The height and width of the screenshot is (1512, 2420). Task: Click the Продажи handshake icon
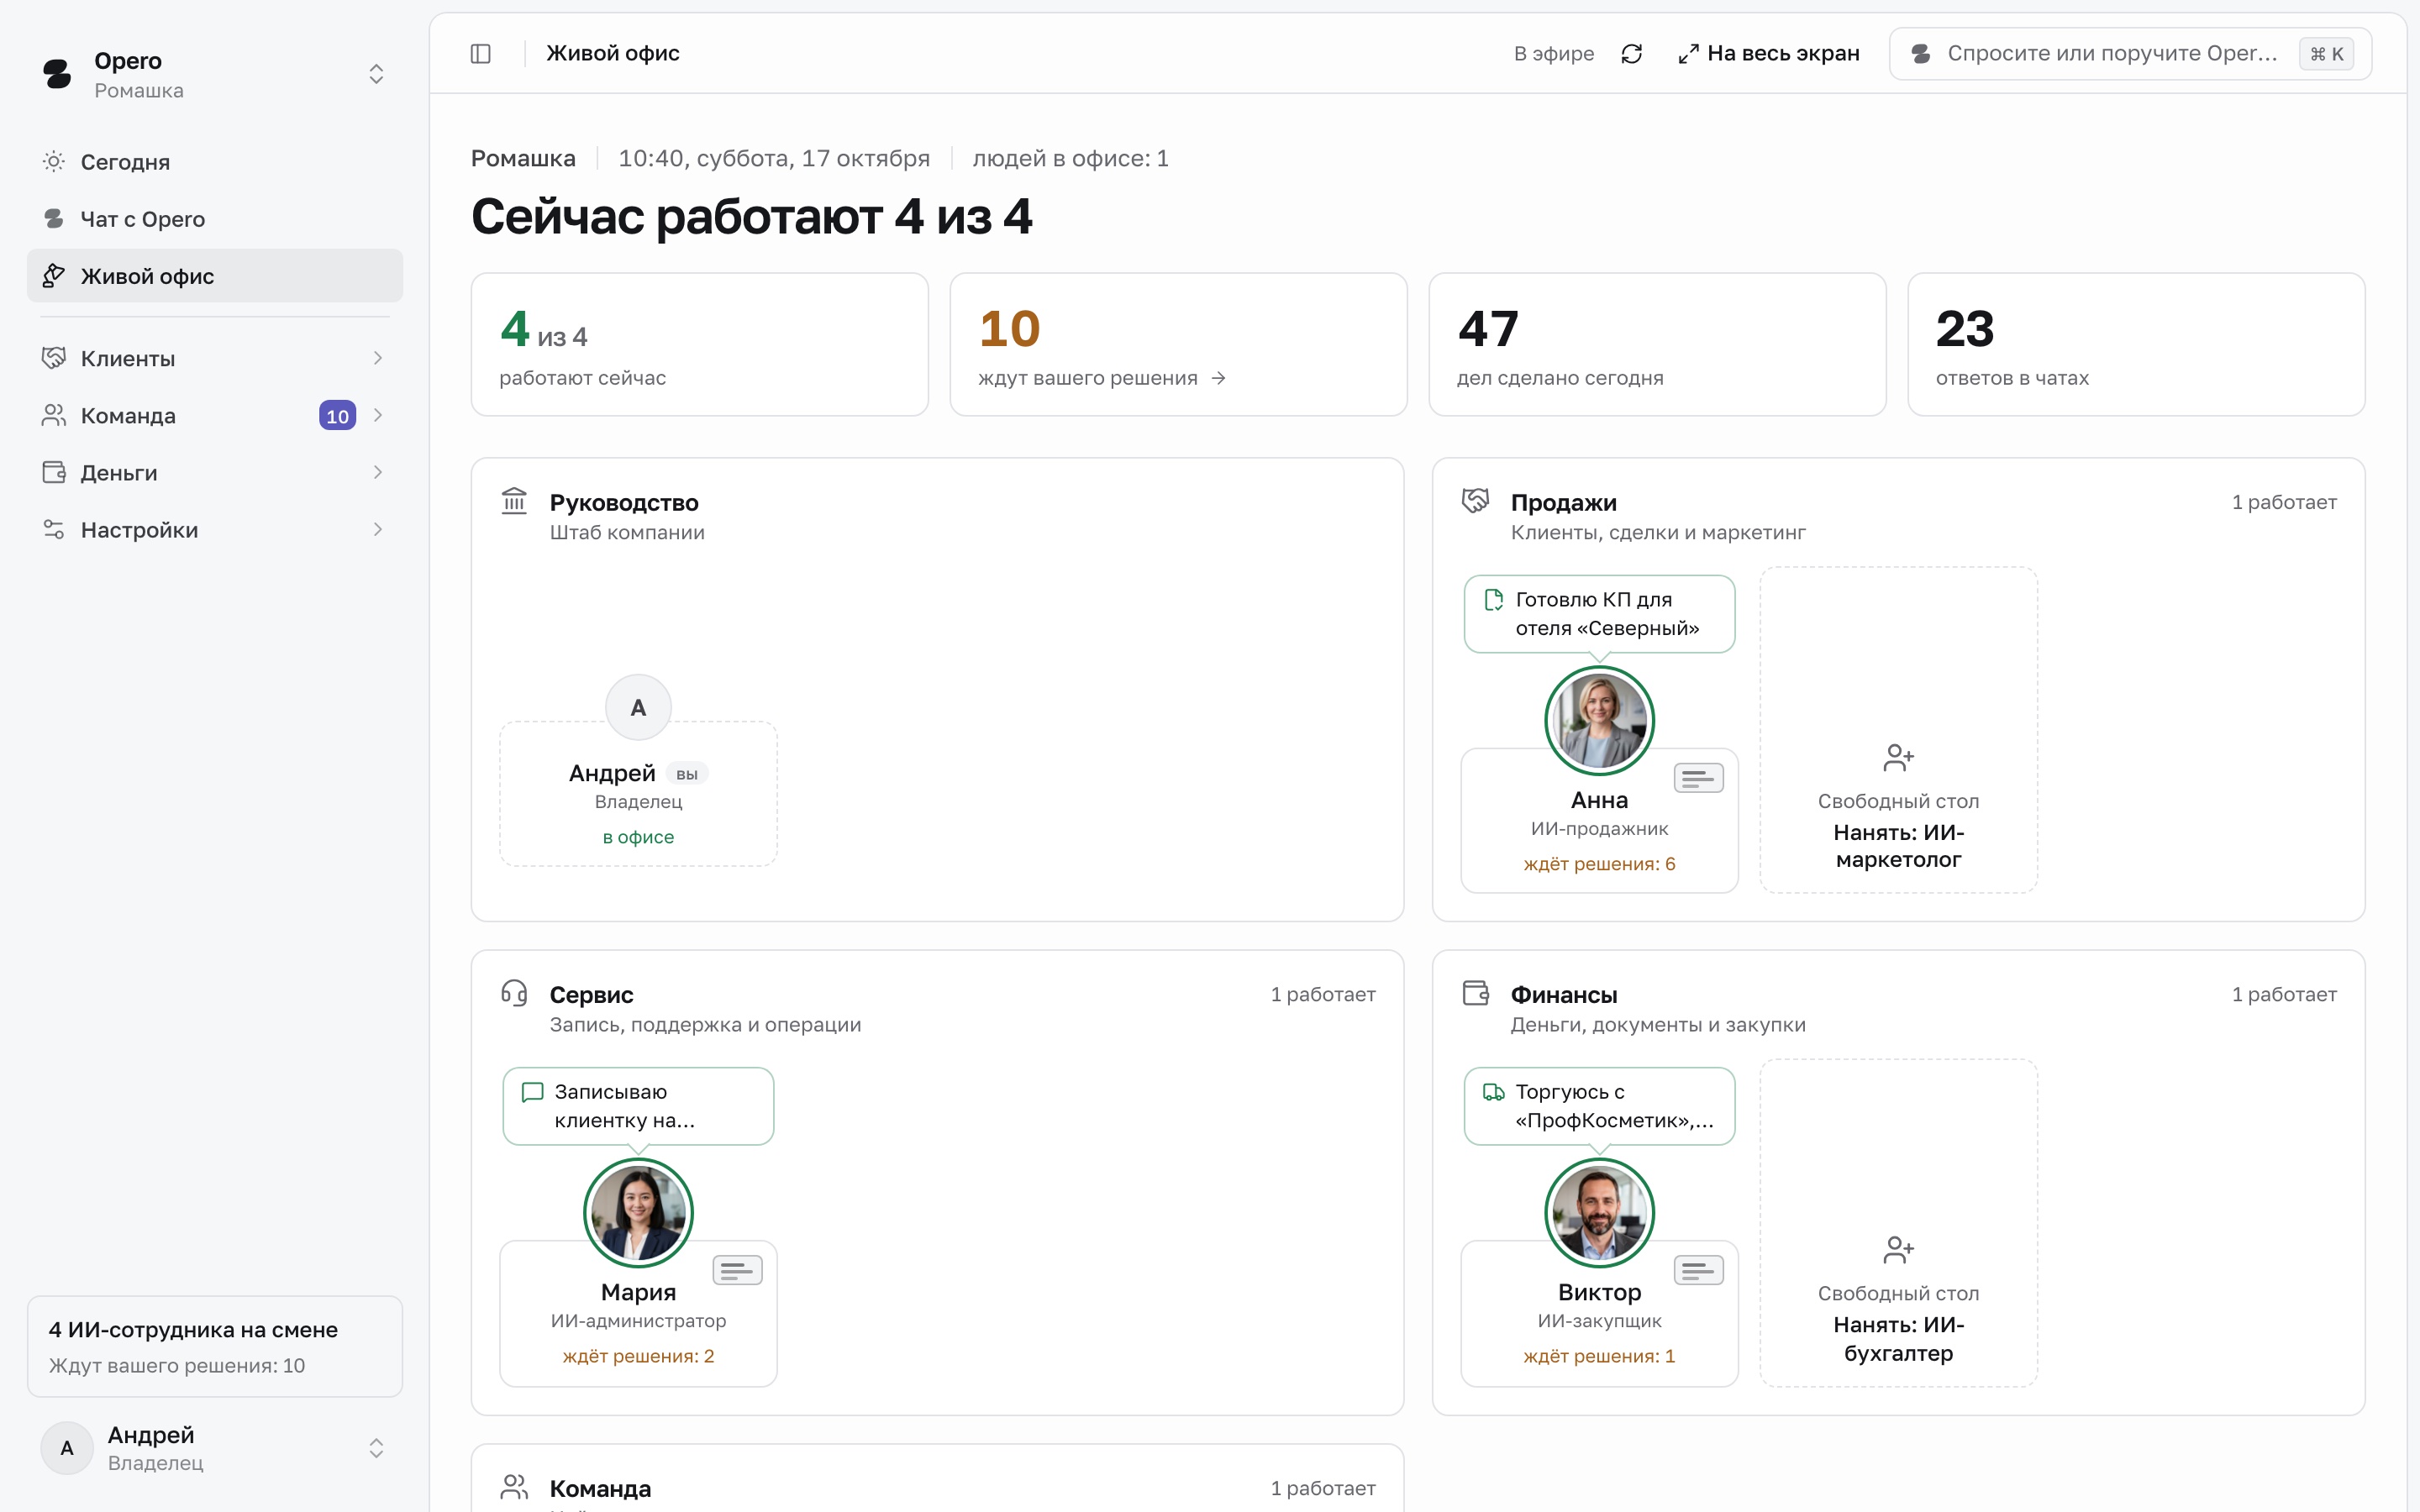pyautogui.click(x=1475, y=500)
